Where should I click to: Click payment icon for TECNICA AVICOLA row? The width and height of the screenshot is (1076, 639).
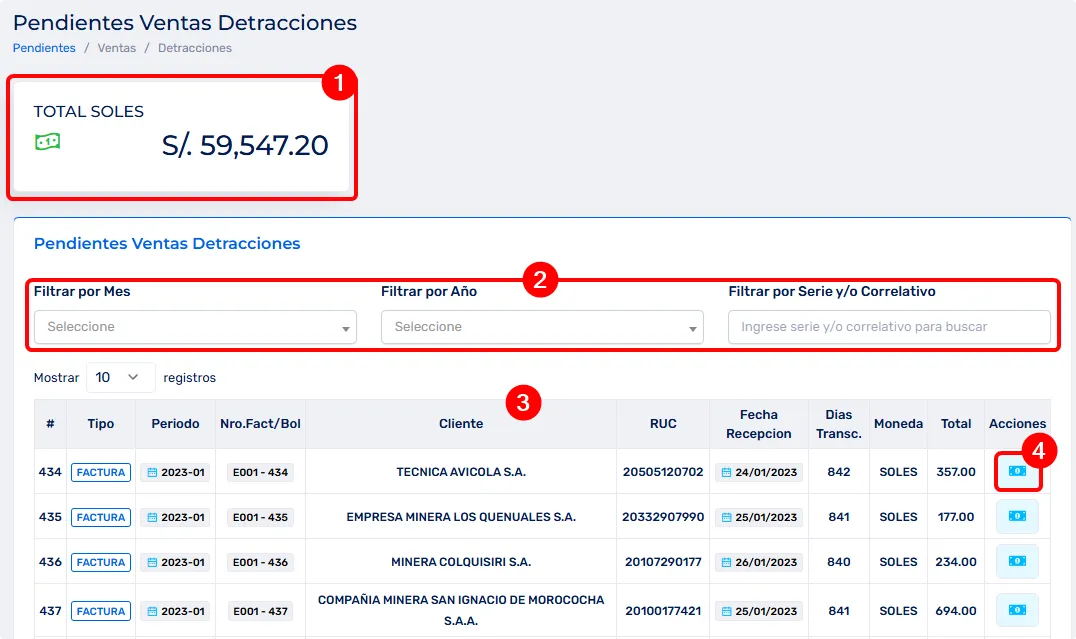click(1017, 471)
